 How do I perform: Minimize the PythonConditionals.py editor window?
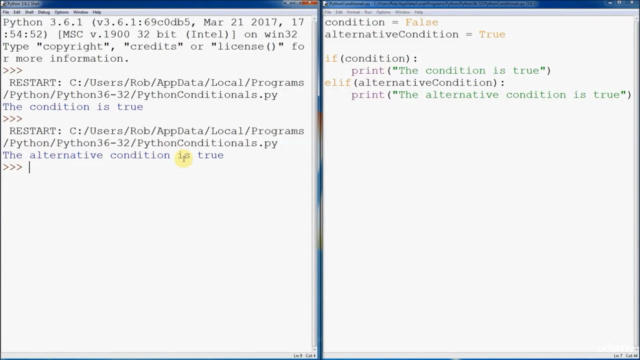(x=610, y=3)
